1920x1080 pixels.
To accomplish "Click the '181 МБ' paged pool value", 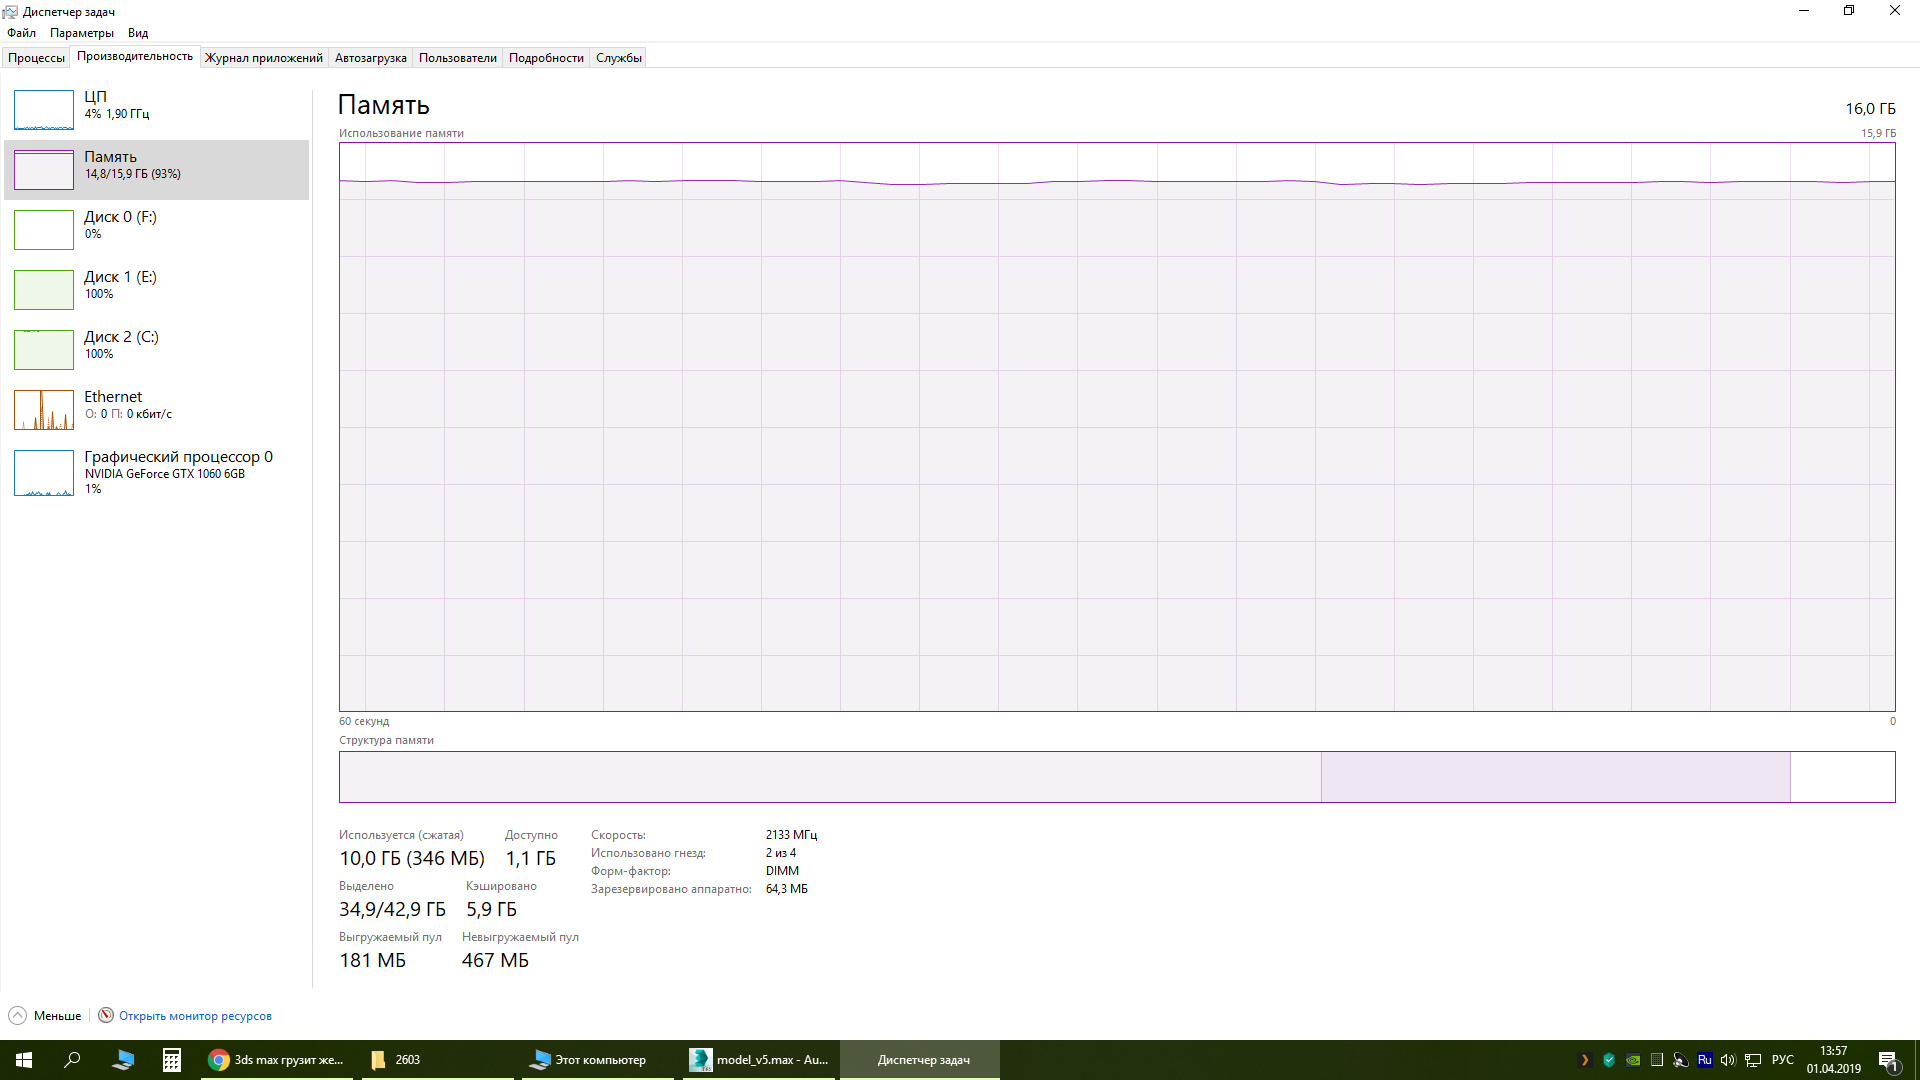I will pos(373,961).
